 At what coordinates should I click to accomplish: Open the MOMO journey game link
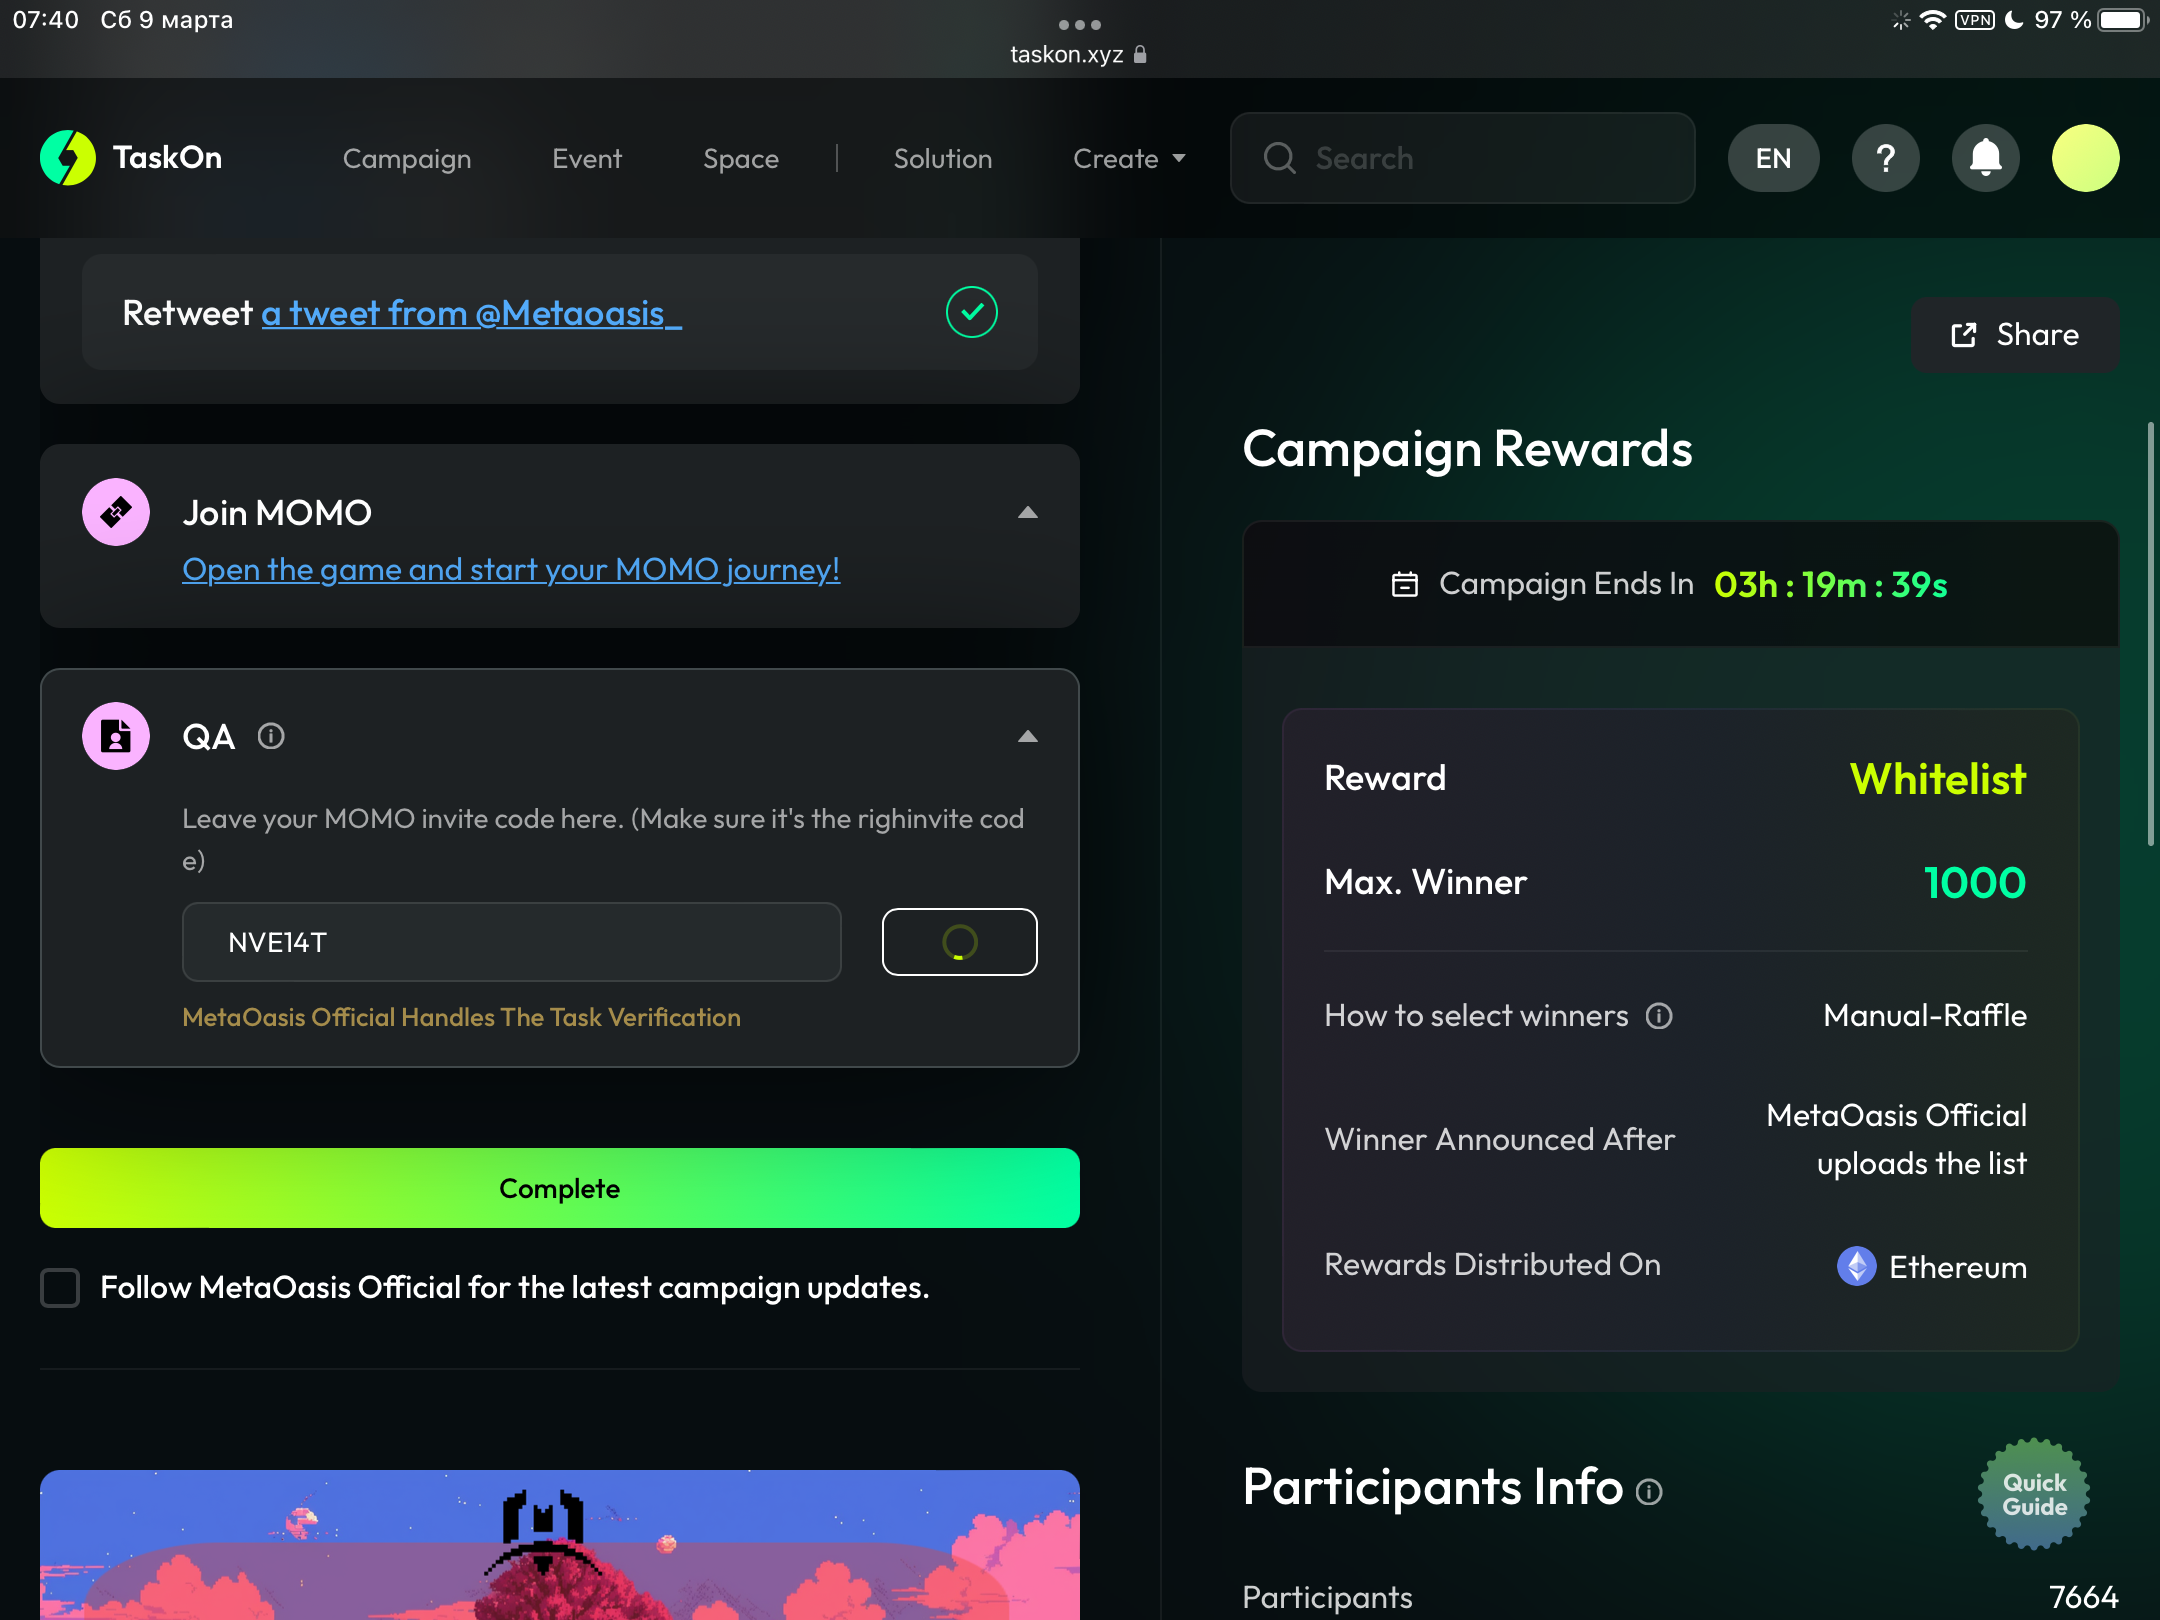pos(510,569)
